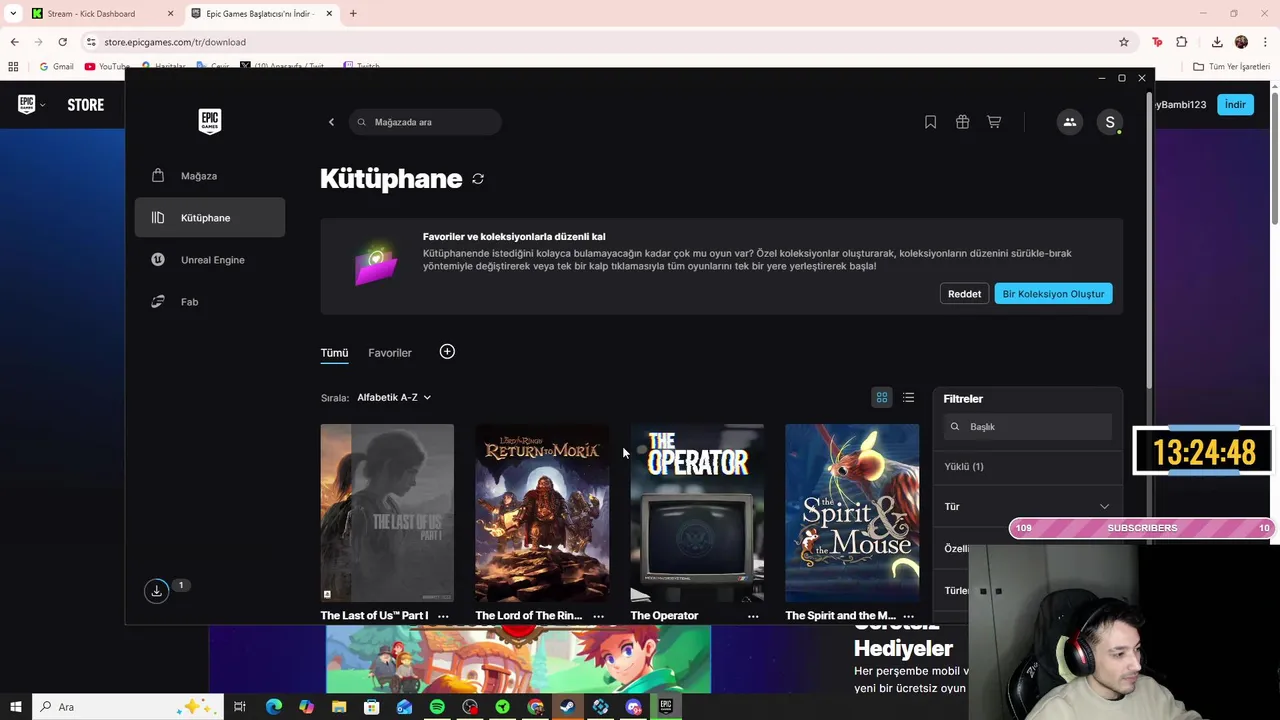Open The Spirit and the Mouse cover

click(852, 513)
